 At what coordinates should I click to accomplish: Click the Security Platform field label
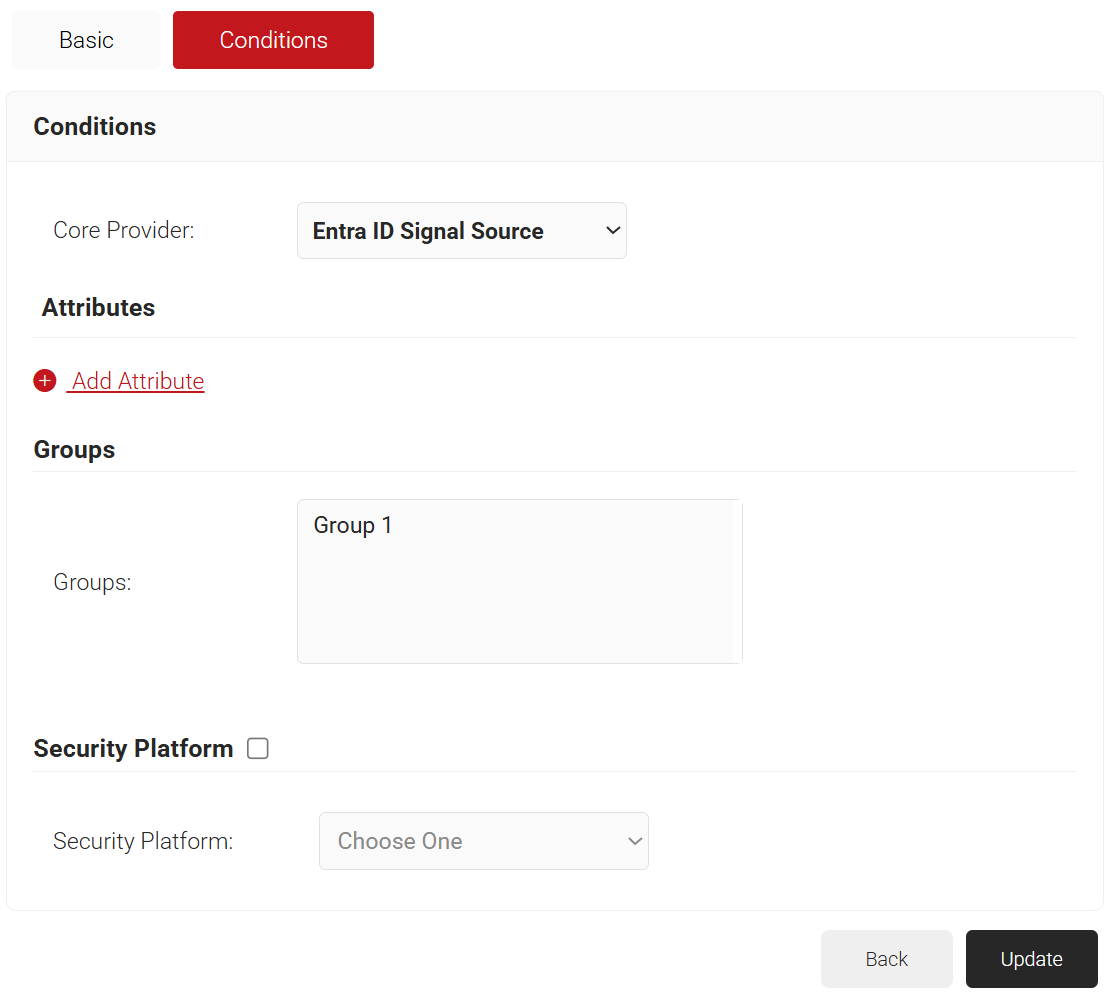tap(143, 841)
